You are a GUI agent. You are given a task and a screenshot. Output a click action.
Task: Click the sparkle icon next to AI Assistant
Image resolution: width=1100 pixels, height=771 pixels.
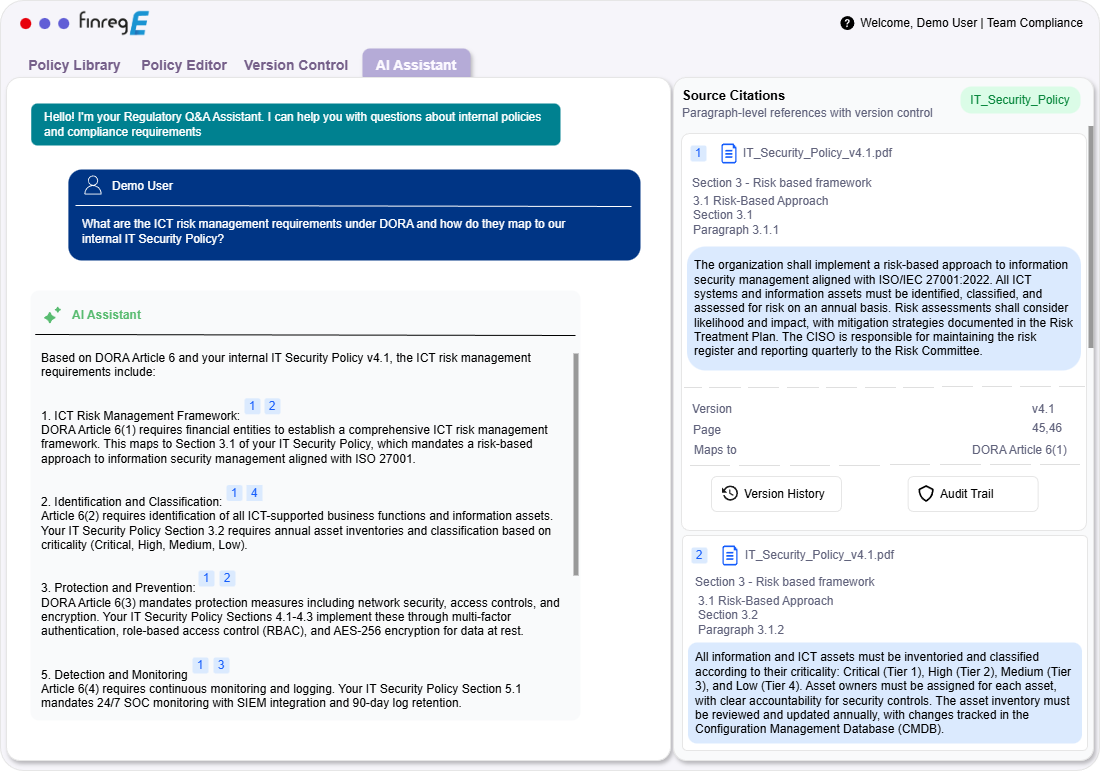[x=51, y=315]
